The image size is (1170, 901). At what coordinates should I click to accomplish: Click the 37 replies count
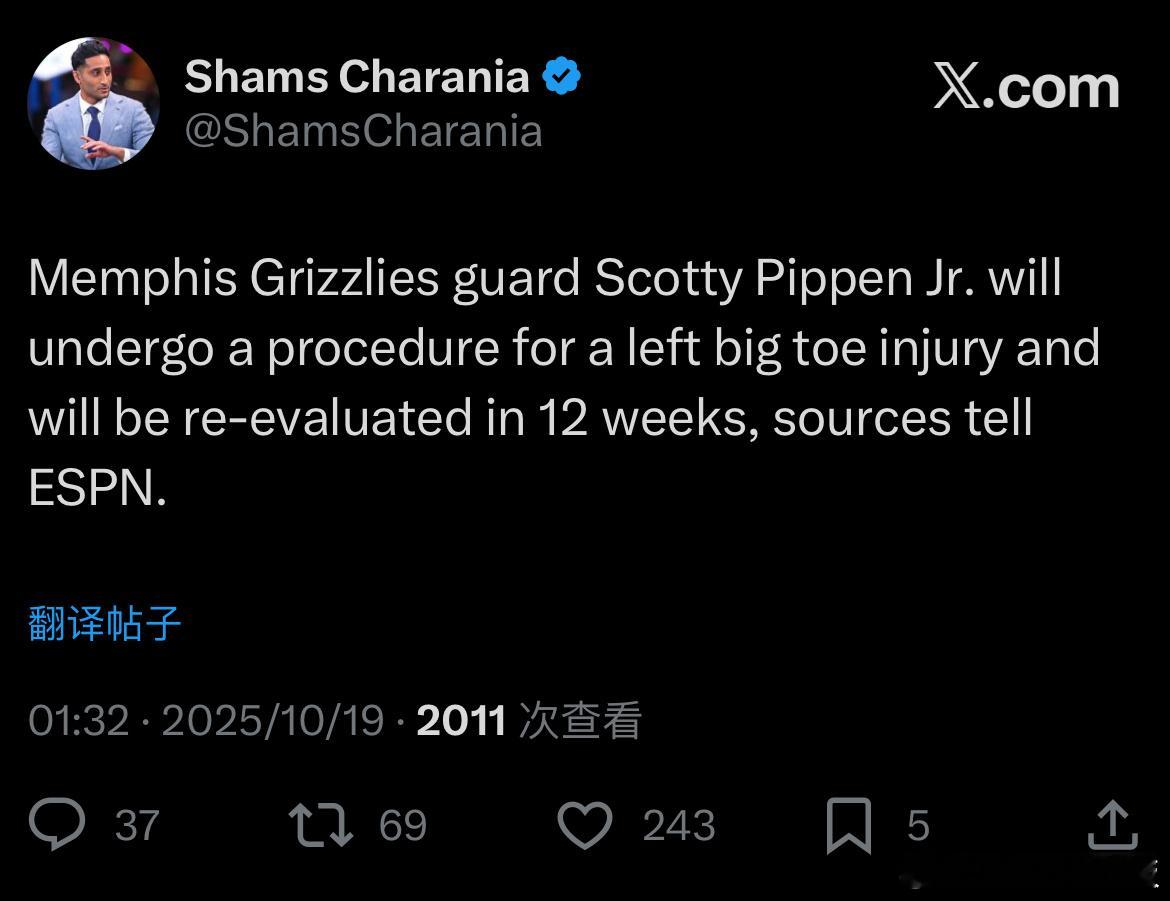pyautogui.click(x=137, y=826)
